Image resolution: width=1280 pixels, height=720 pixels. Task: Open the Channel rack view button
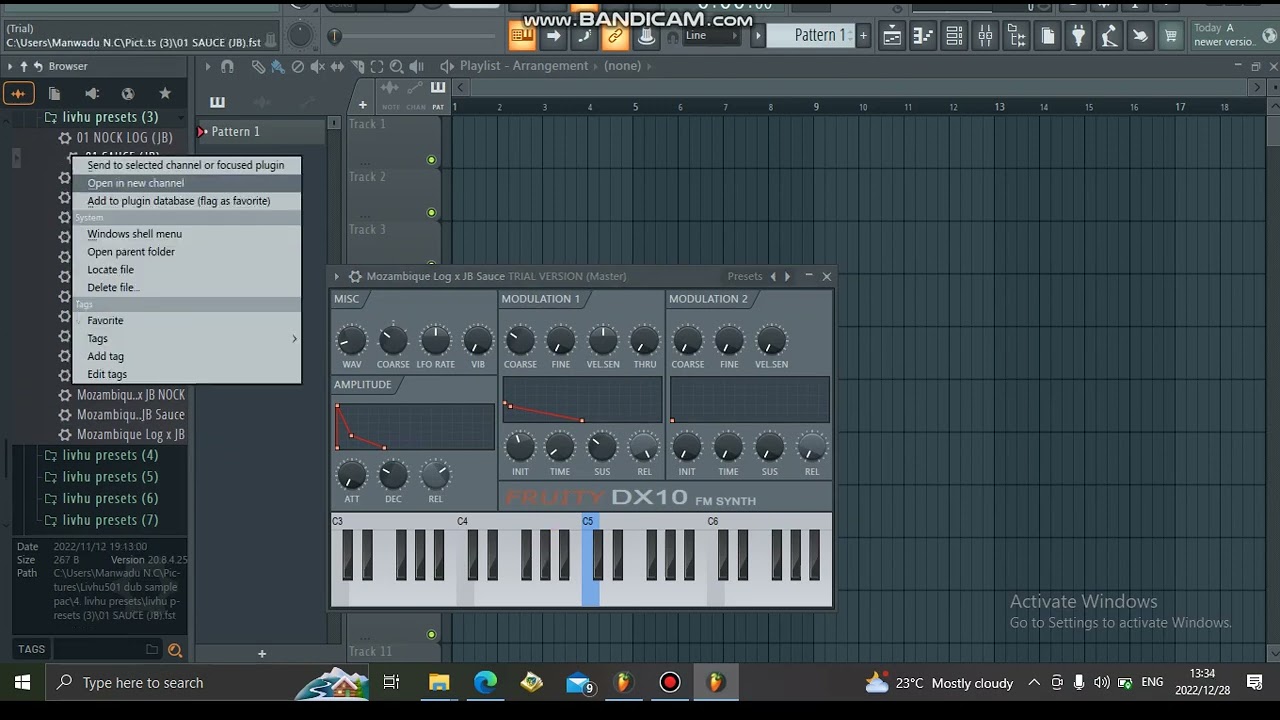954,37
